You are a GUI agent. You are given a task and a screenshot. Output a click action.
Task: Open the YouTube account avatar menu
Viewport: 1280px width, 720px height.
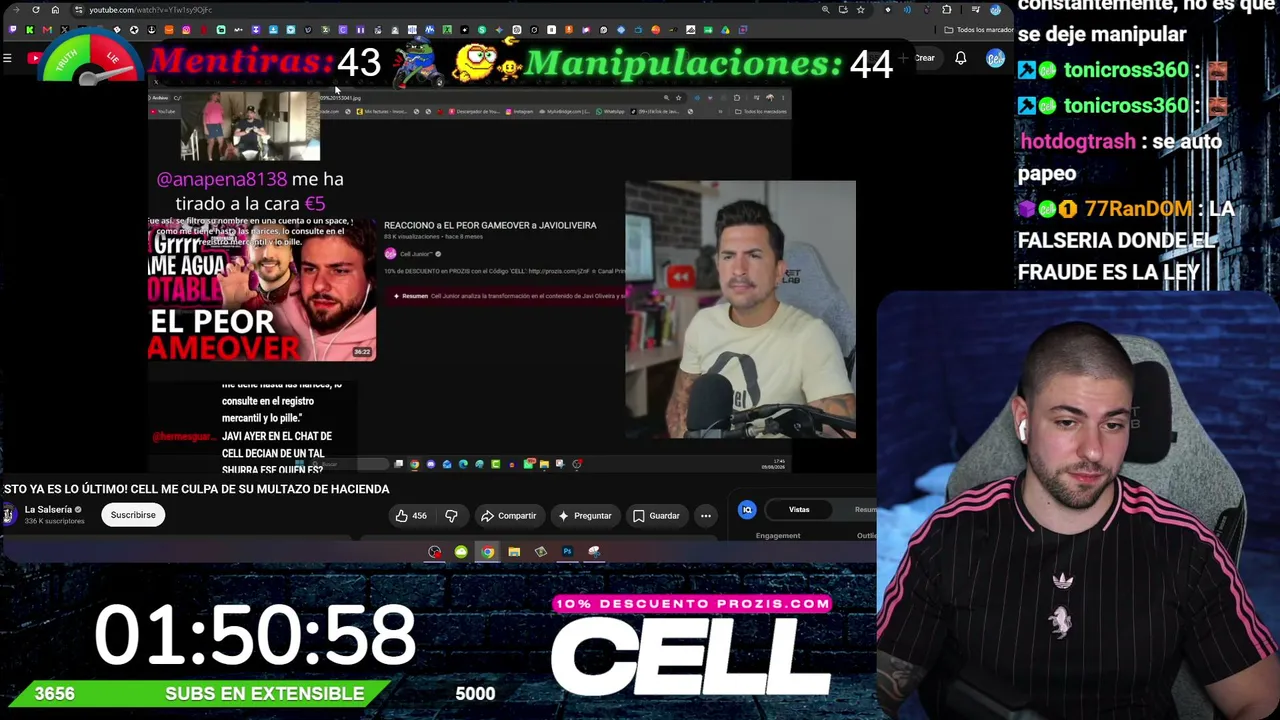pyautogui.click(x=995, y=59)
